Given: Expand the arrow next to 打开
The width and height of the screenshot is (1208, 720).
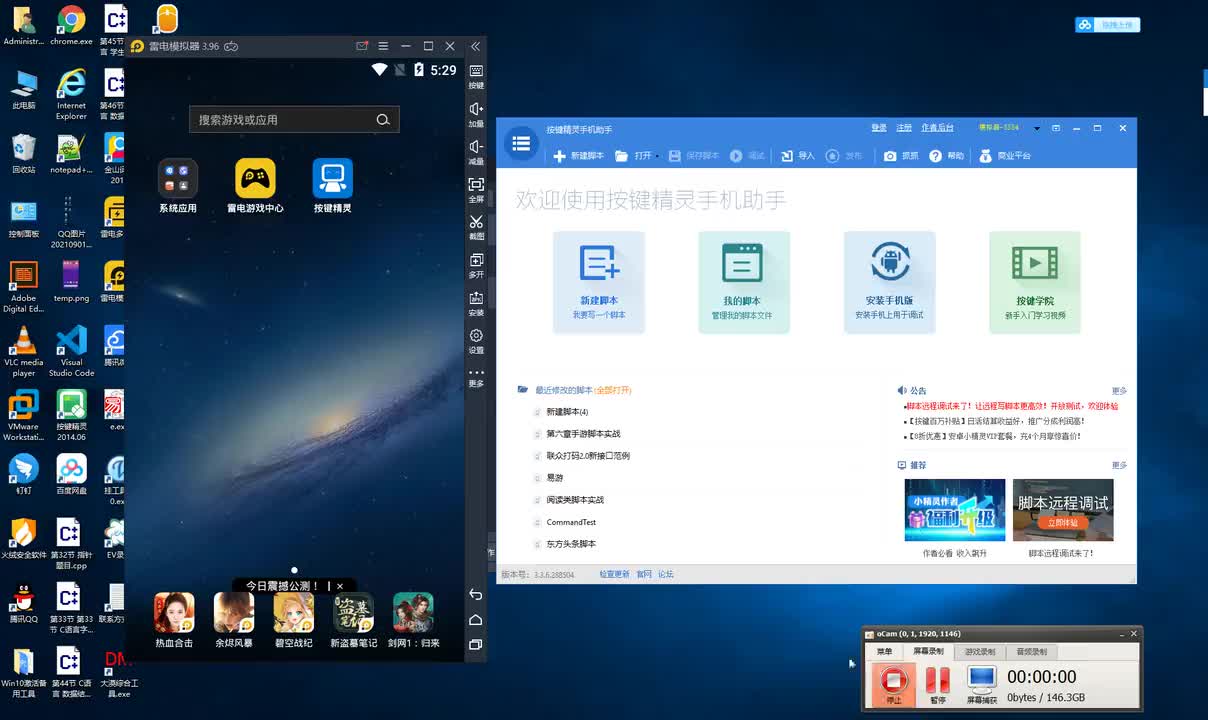Looking at the screenshot, I should 657,156.
